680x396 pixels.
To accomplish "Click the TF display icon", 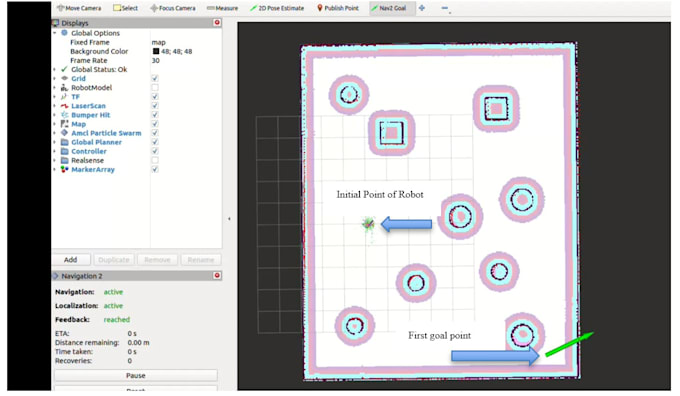I will point(65,97).
